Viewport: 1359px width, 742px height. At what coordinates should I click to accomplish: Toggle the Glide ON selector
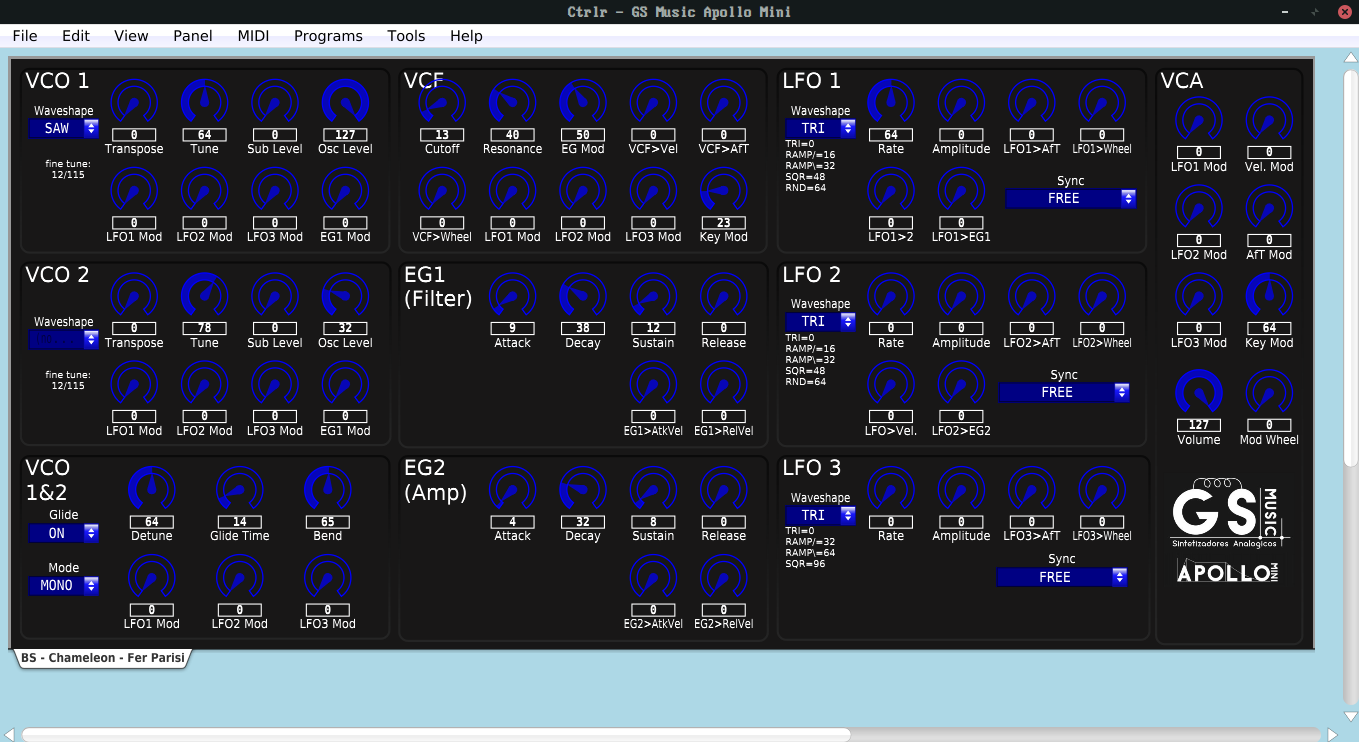pos(63,533)
